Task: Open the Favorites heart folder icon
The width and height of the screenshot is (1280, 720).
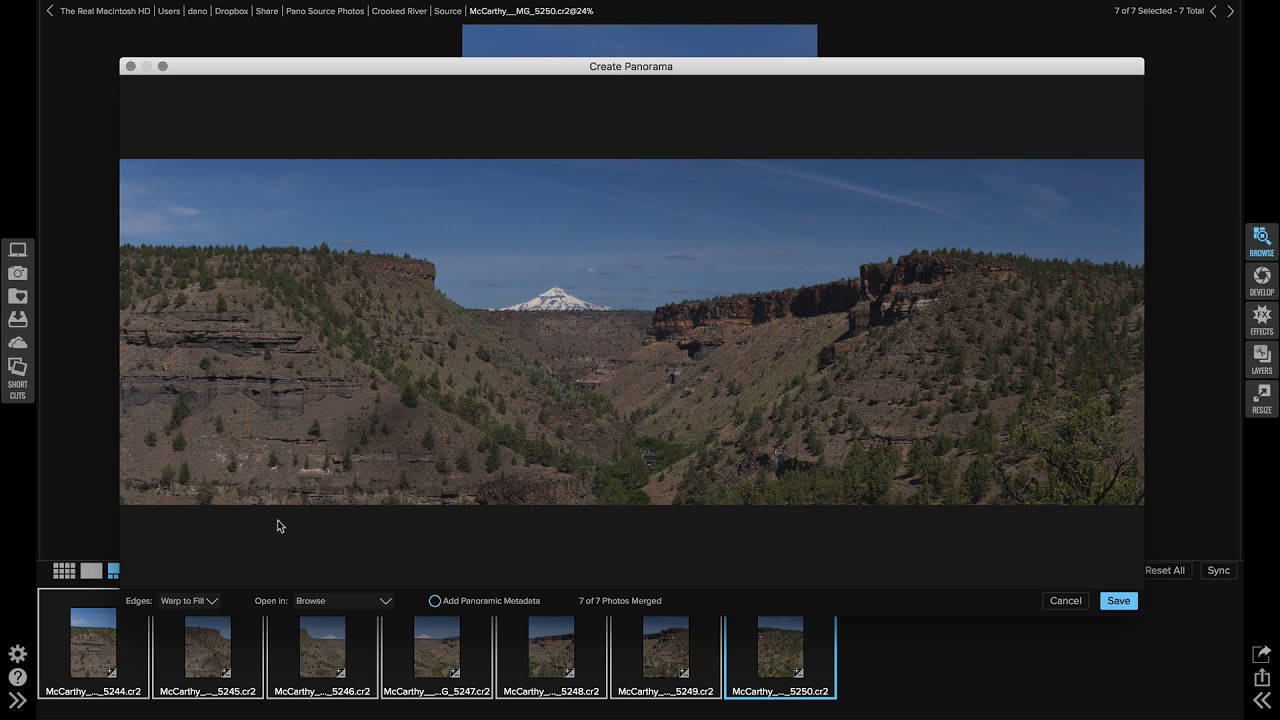Action: (x=18, y=296)
